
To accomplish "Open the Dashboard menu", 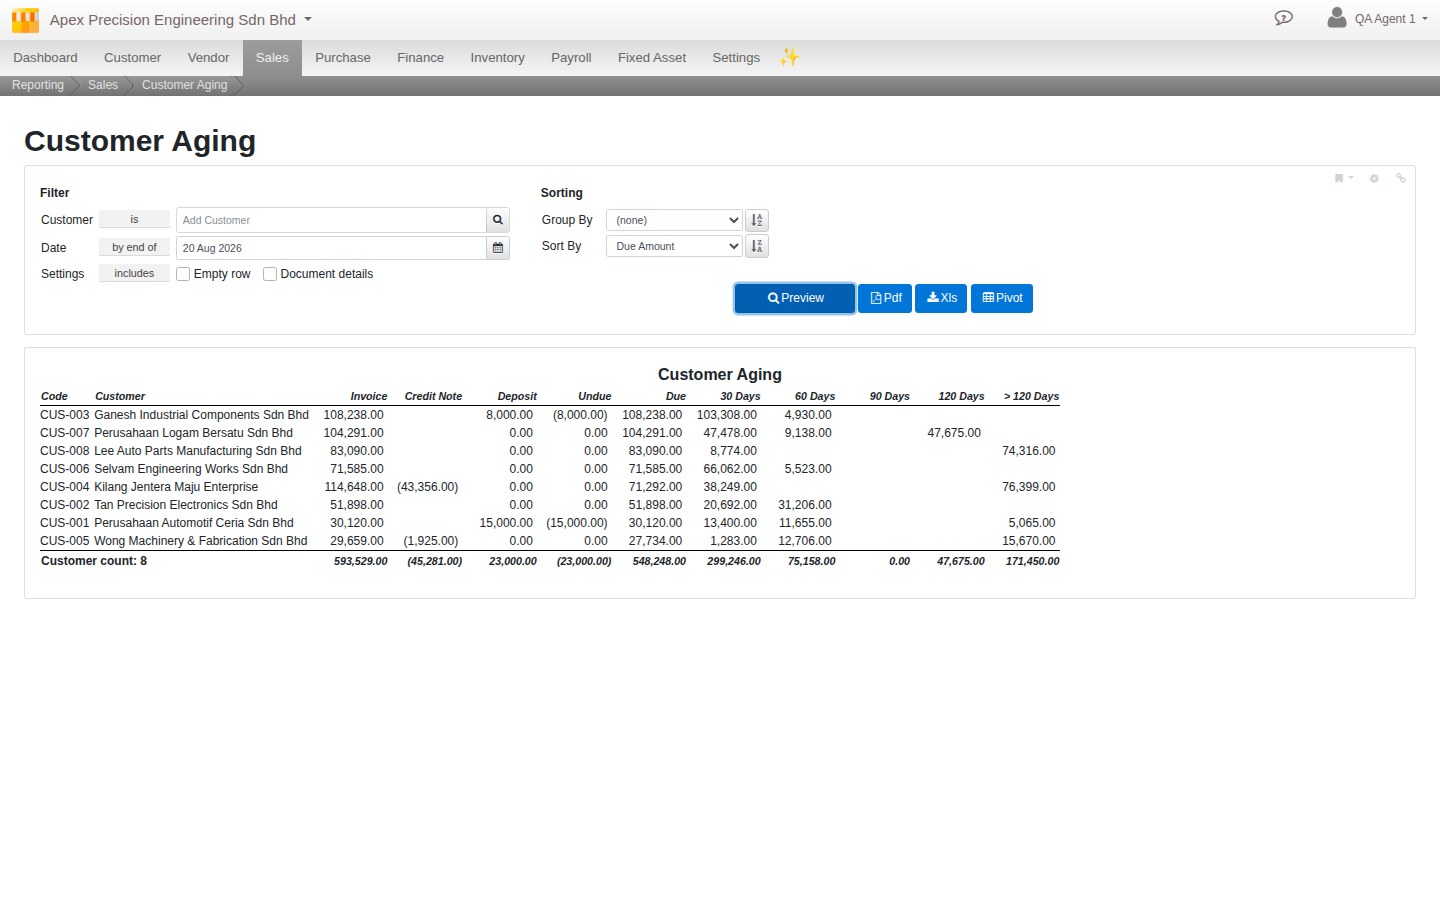I will point(45,58).
